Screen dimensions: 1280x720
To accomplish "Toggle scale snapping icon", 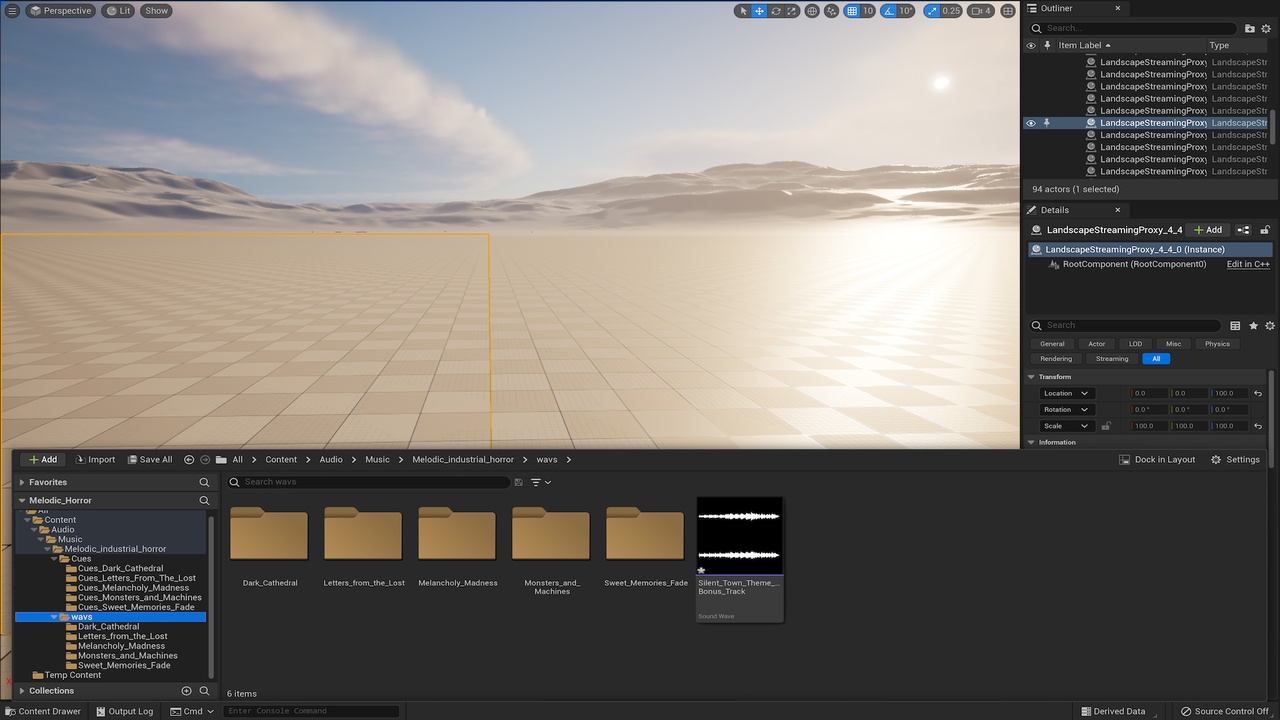I will (932, 11).
